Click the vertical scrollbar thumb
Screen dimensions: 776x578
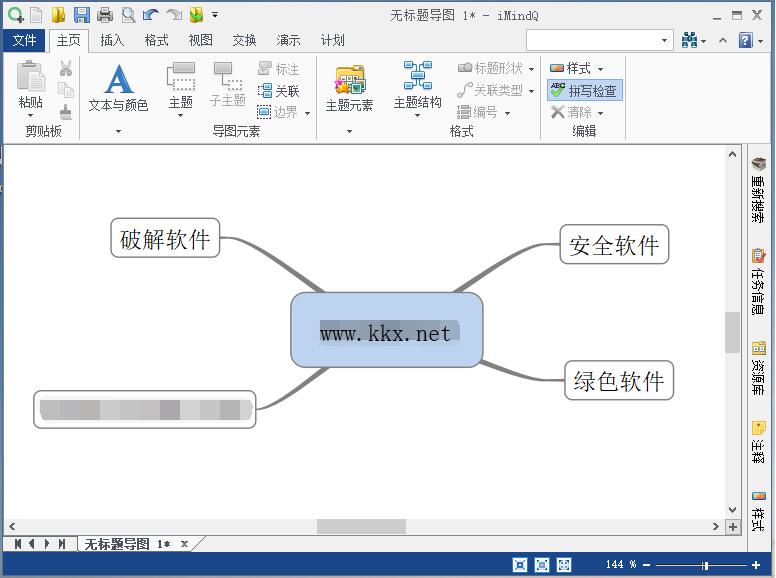pyautogui.click(x=732, y=332)
